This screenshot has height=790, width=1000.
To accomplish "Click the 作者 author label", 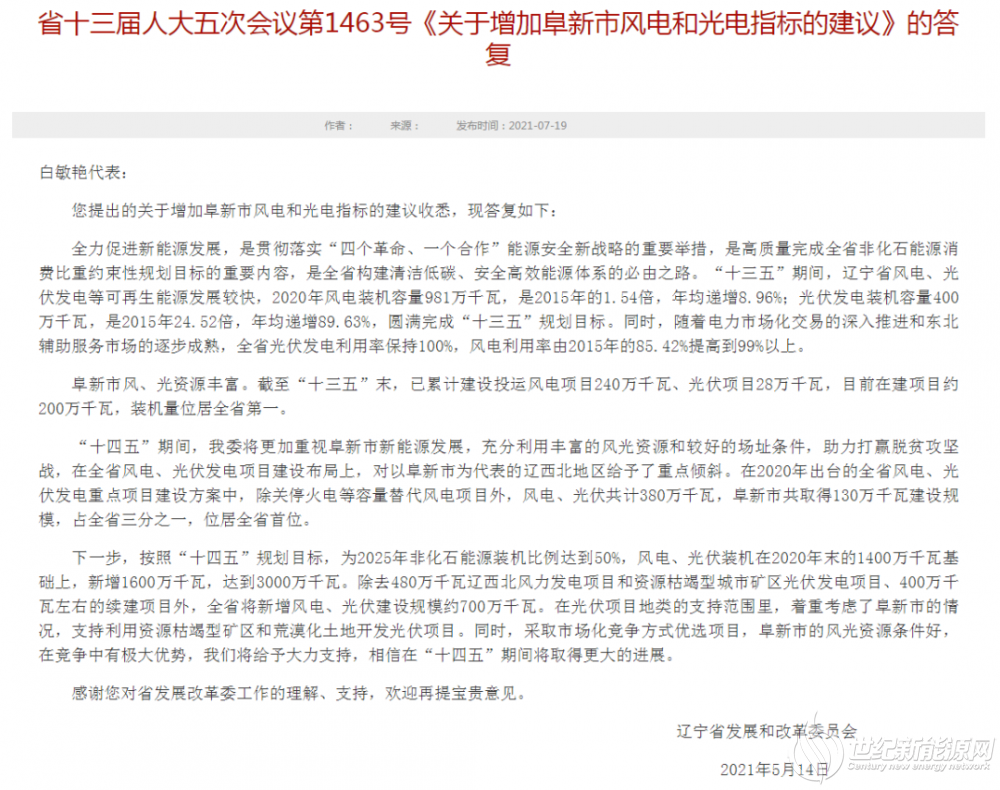I will point(338,126).
